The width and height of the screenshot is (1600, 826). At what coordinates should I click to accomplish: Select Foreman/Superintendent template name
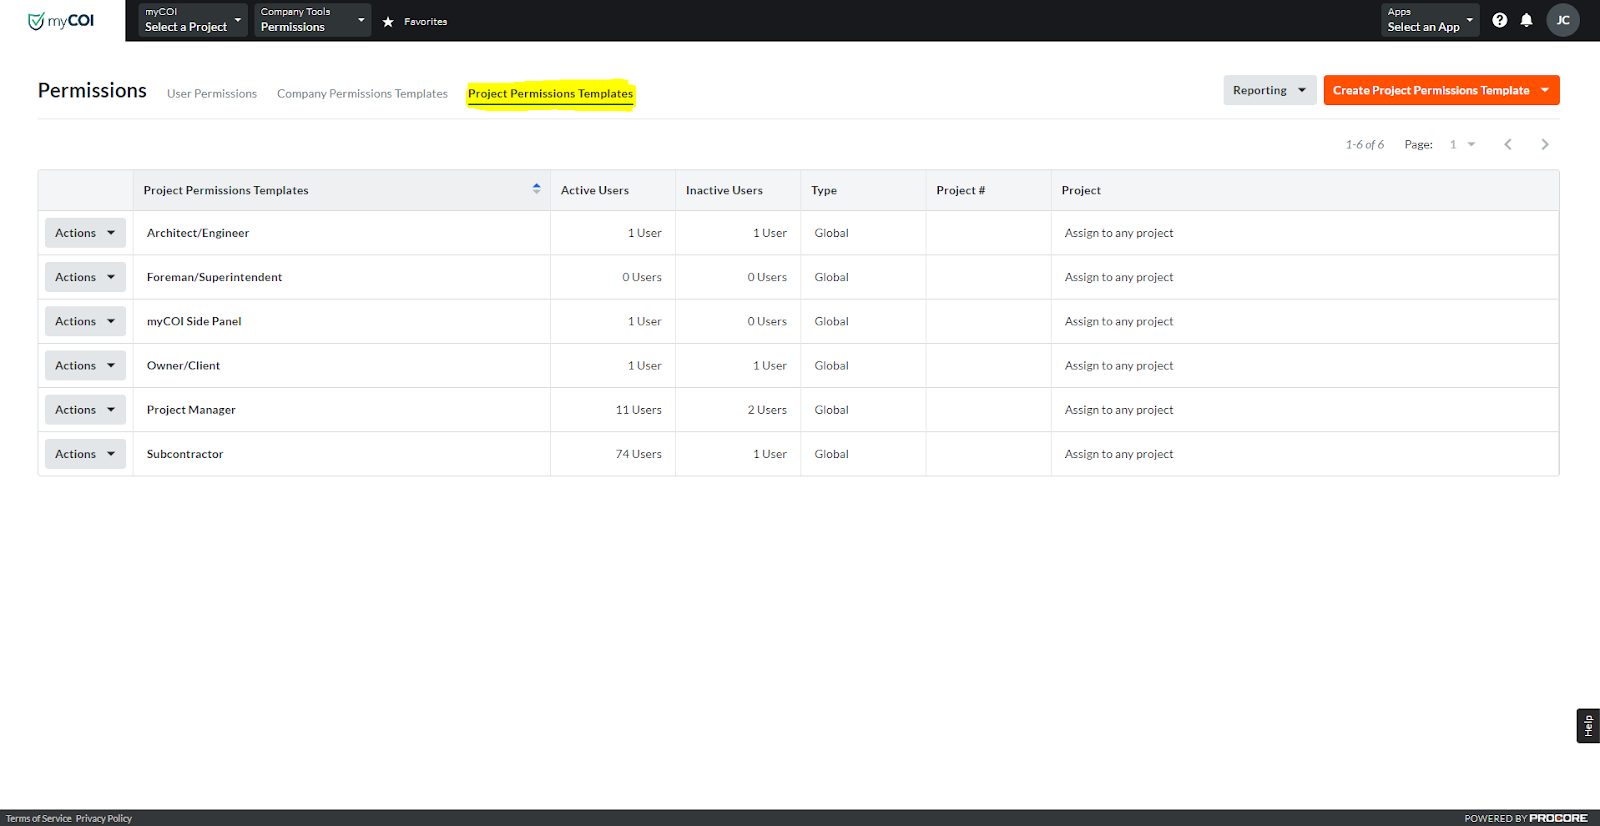pos(214,277)
